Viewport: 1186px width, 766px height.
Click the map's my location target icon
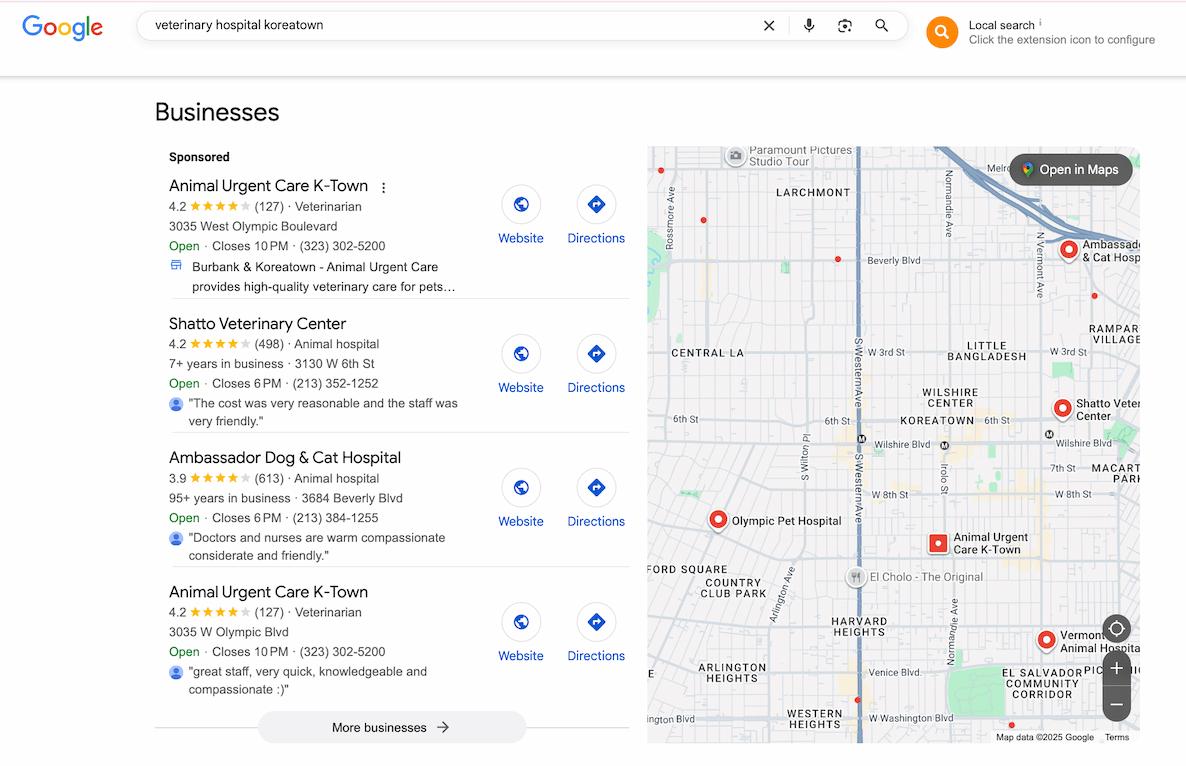coord(1116,628)
